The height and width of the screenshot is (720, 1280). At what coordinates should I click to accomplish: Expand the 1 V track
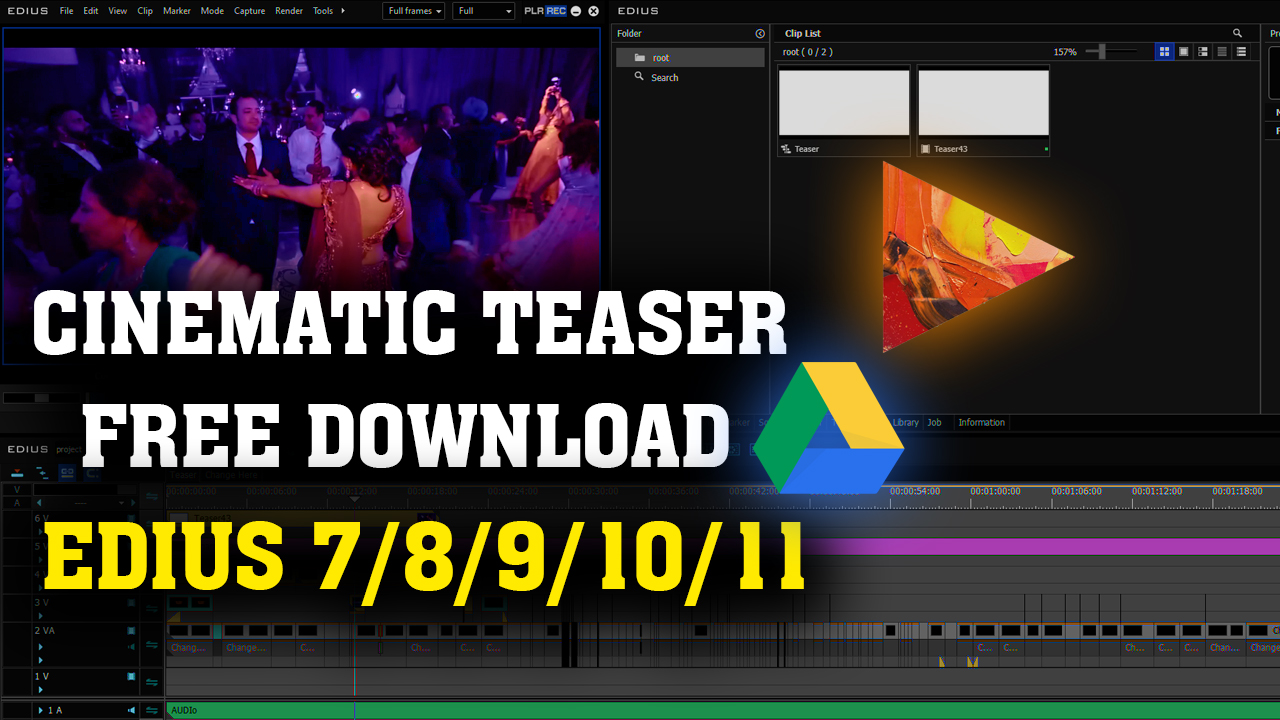(41, 689)
